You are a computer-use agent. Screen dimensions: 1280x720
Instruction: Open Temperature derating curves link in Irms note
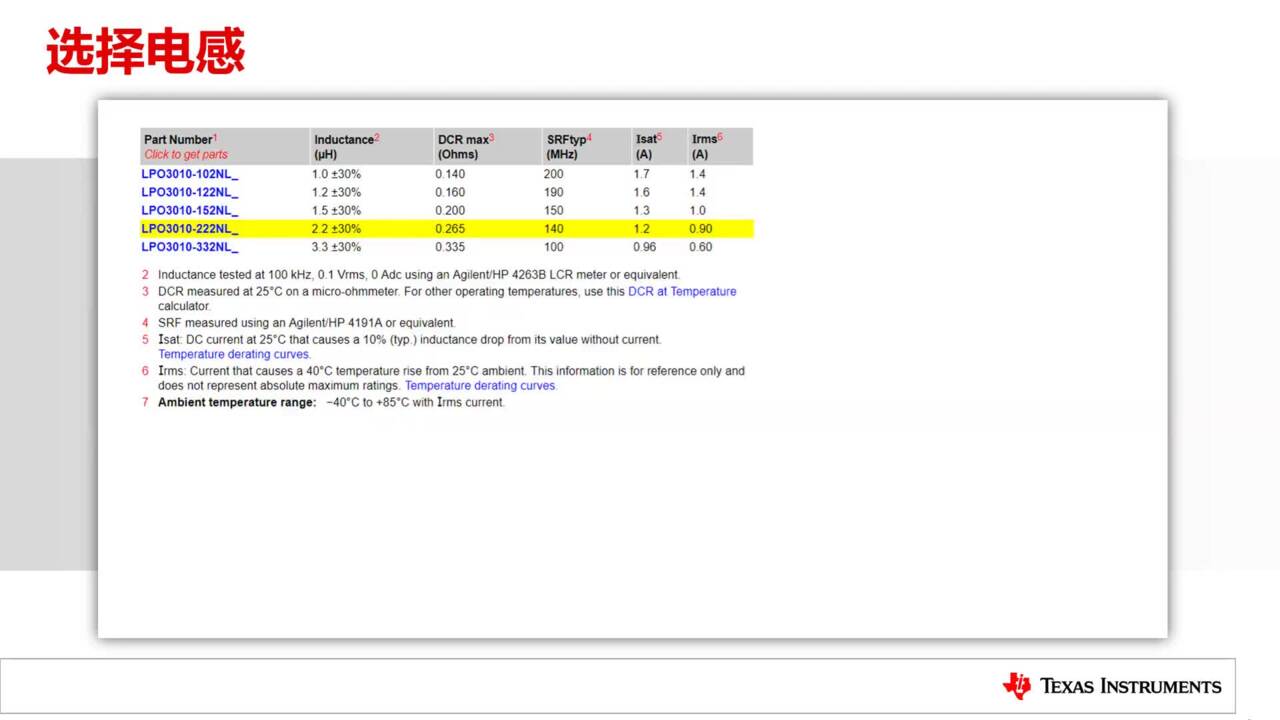coord(481,386)
